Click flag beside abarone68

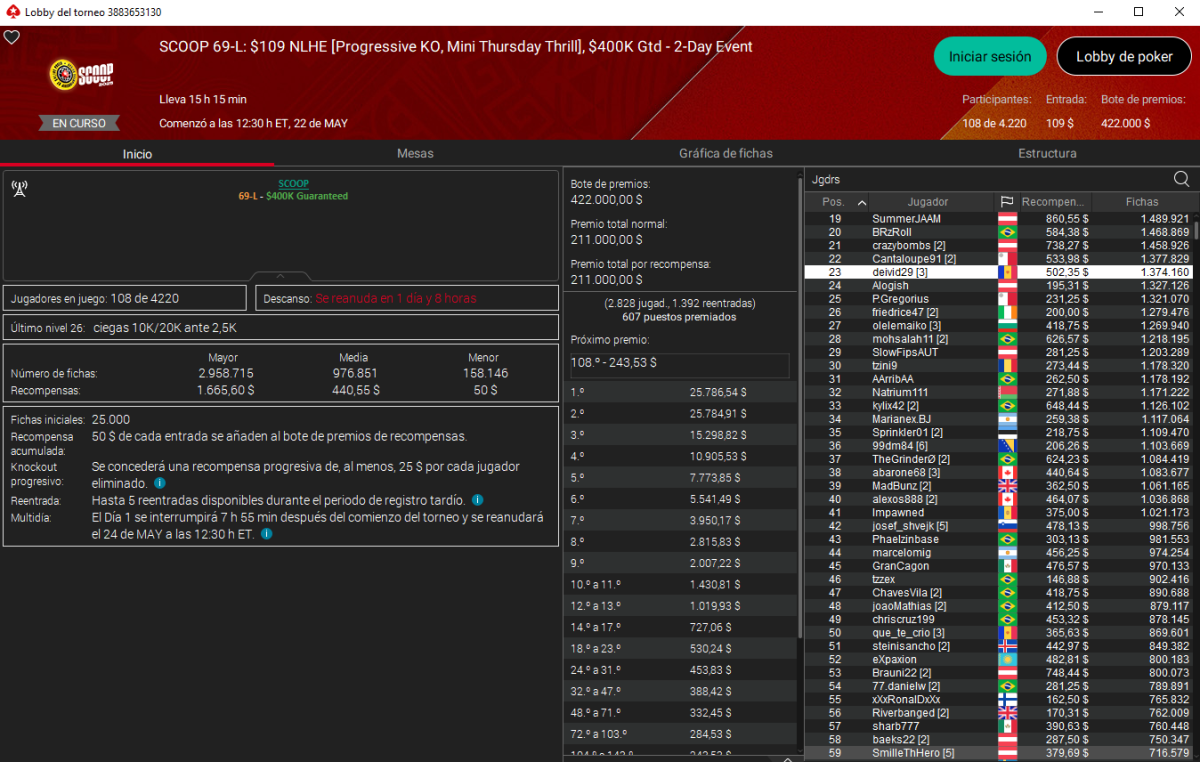coord(1007,472)
